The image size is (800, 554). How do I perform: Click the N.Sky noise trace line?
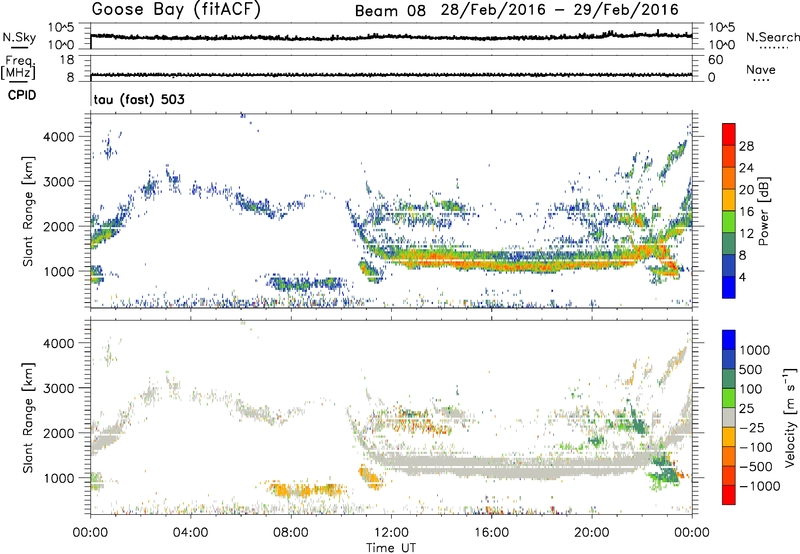[x=391, y=37]
